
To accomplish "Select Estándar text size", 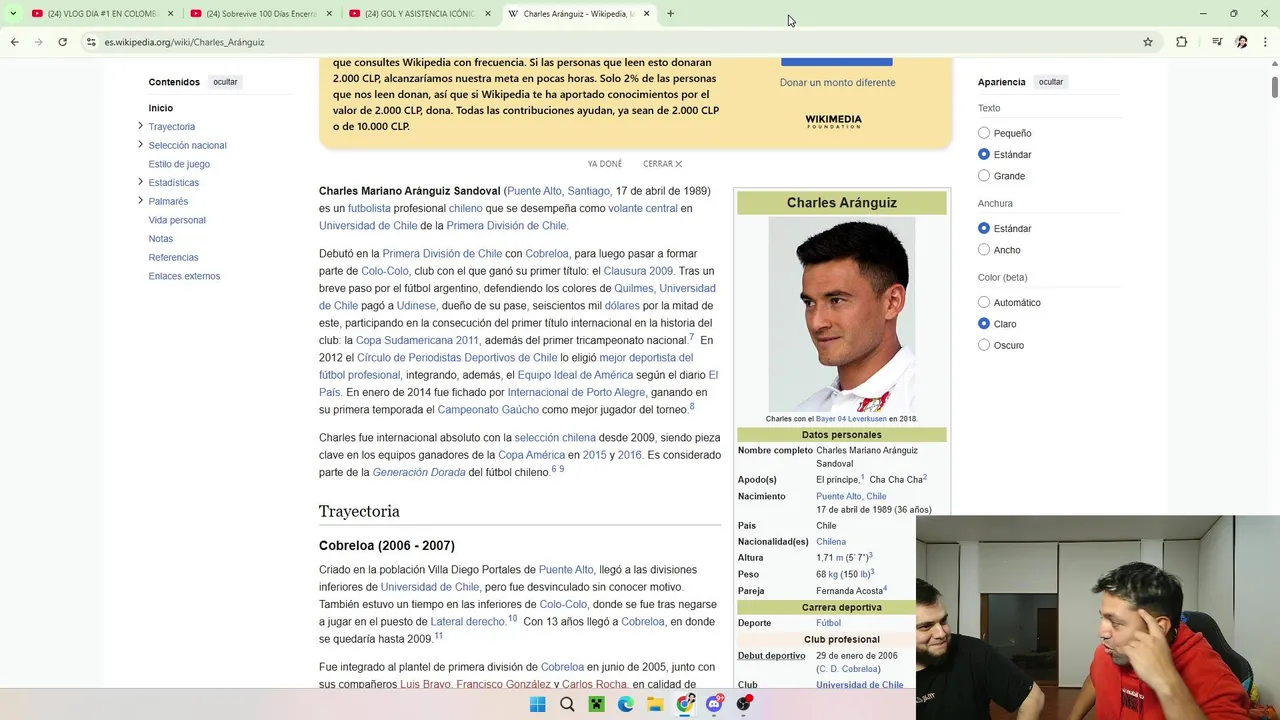I will point(984,154).
